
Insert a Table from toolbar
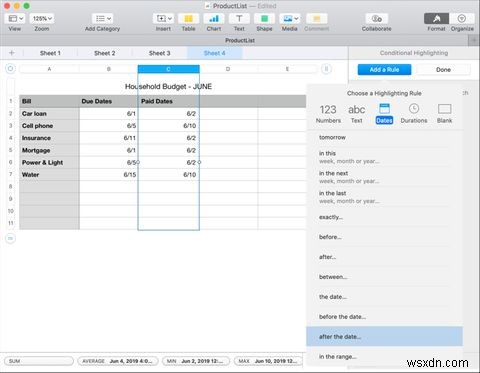coord(188,19)
